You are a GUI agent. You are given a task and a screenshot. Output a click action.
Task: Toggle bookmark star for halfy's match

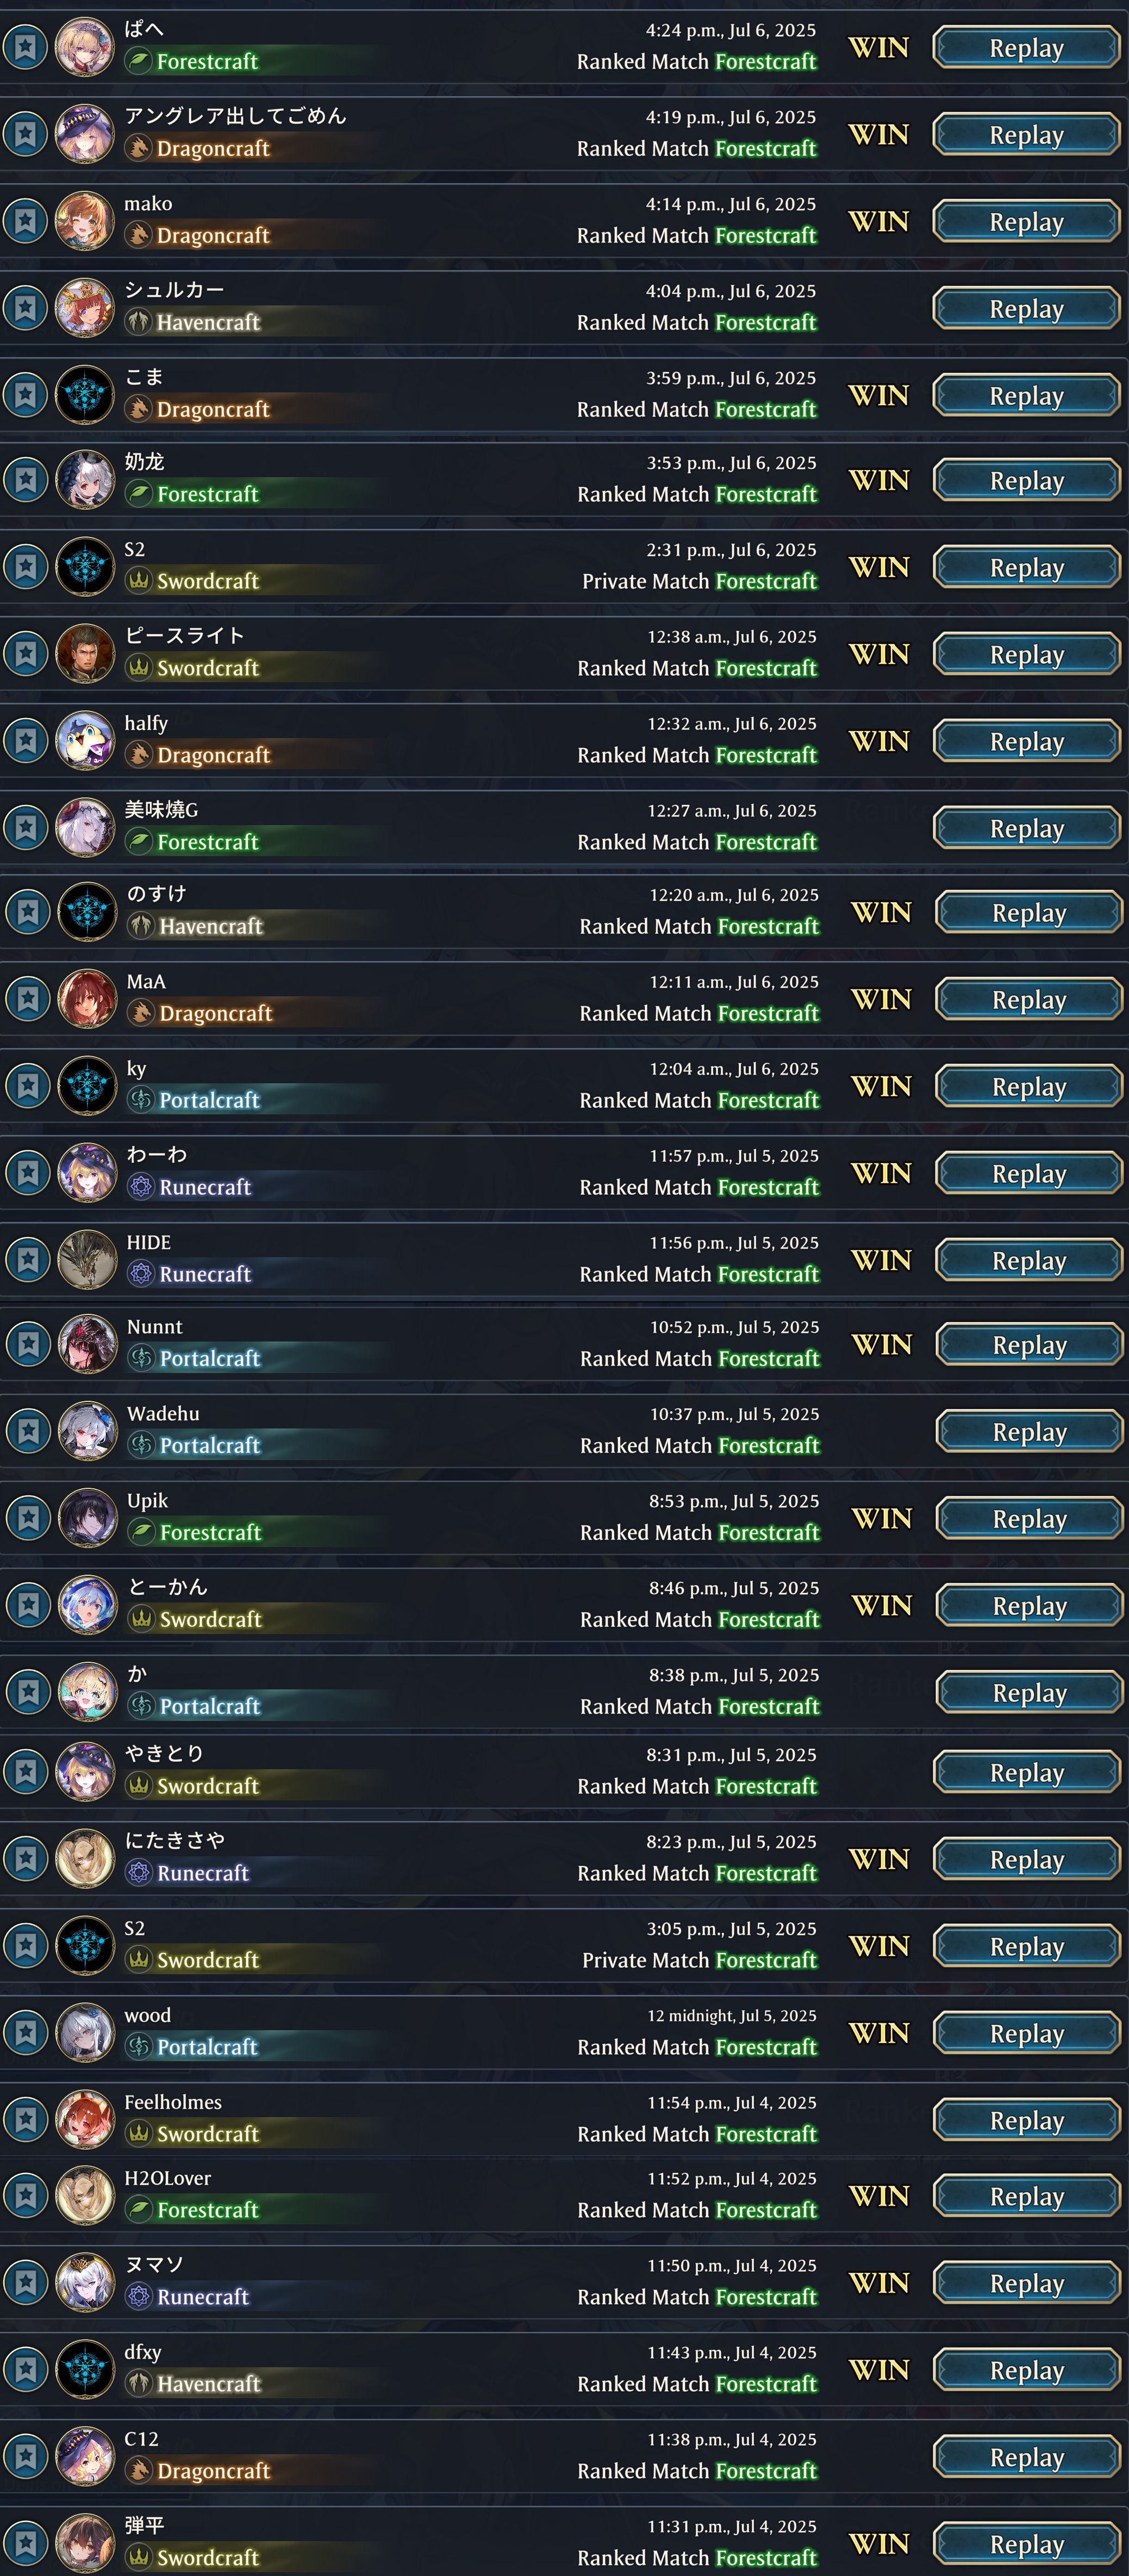tap(25, 740)
